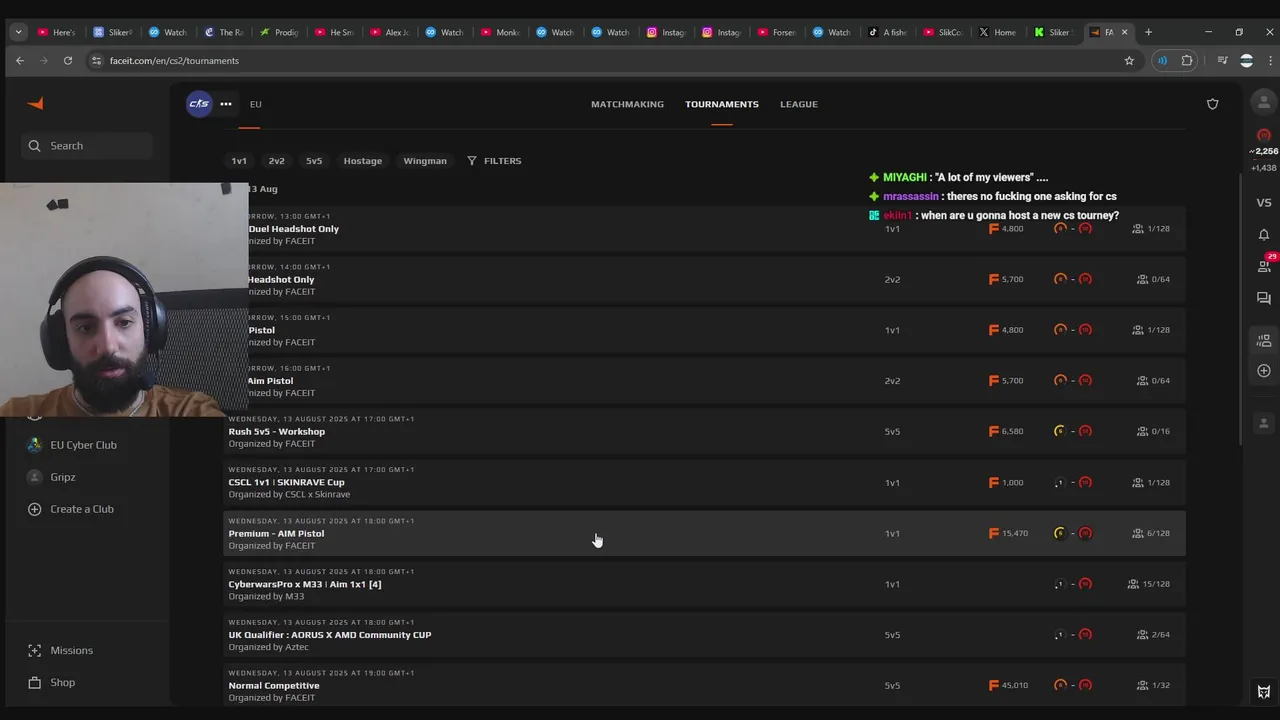Image resolution: width=1280 pixels, height=720 pixels.
Task: Open CSCL 1v1 | SKINRAVE Cup tournament
Action: [x=704, y=483]
